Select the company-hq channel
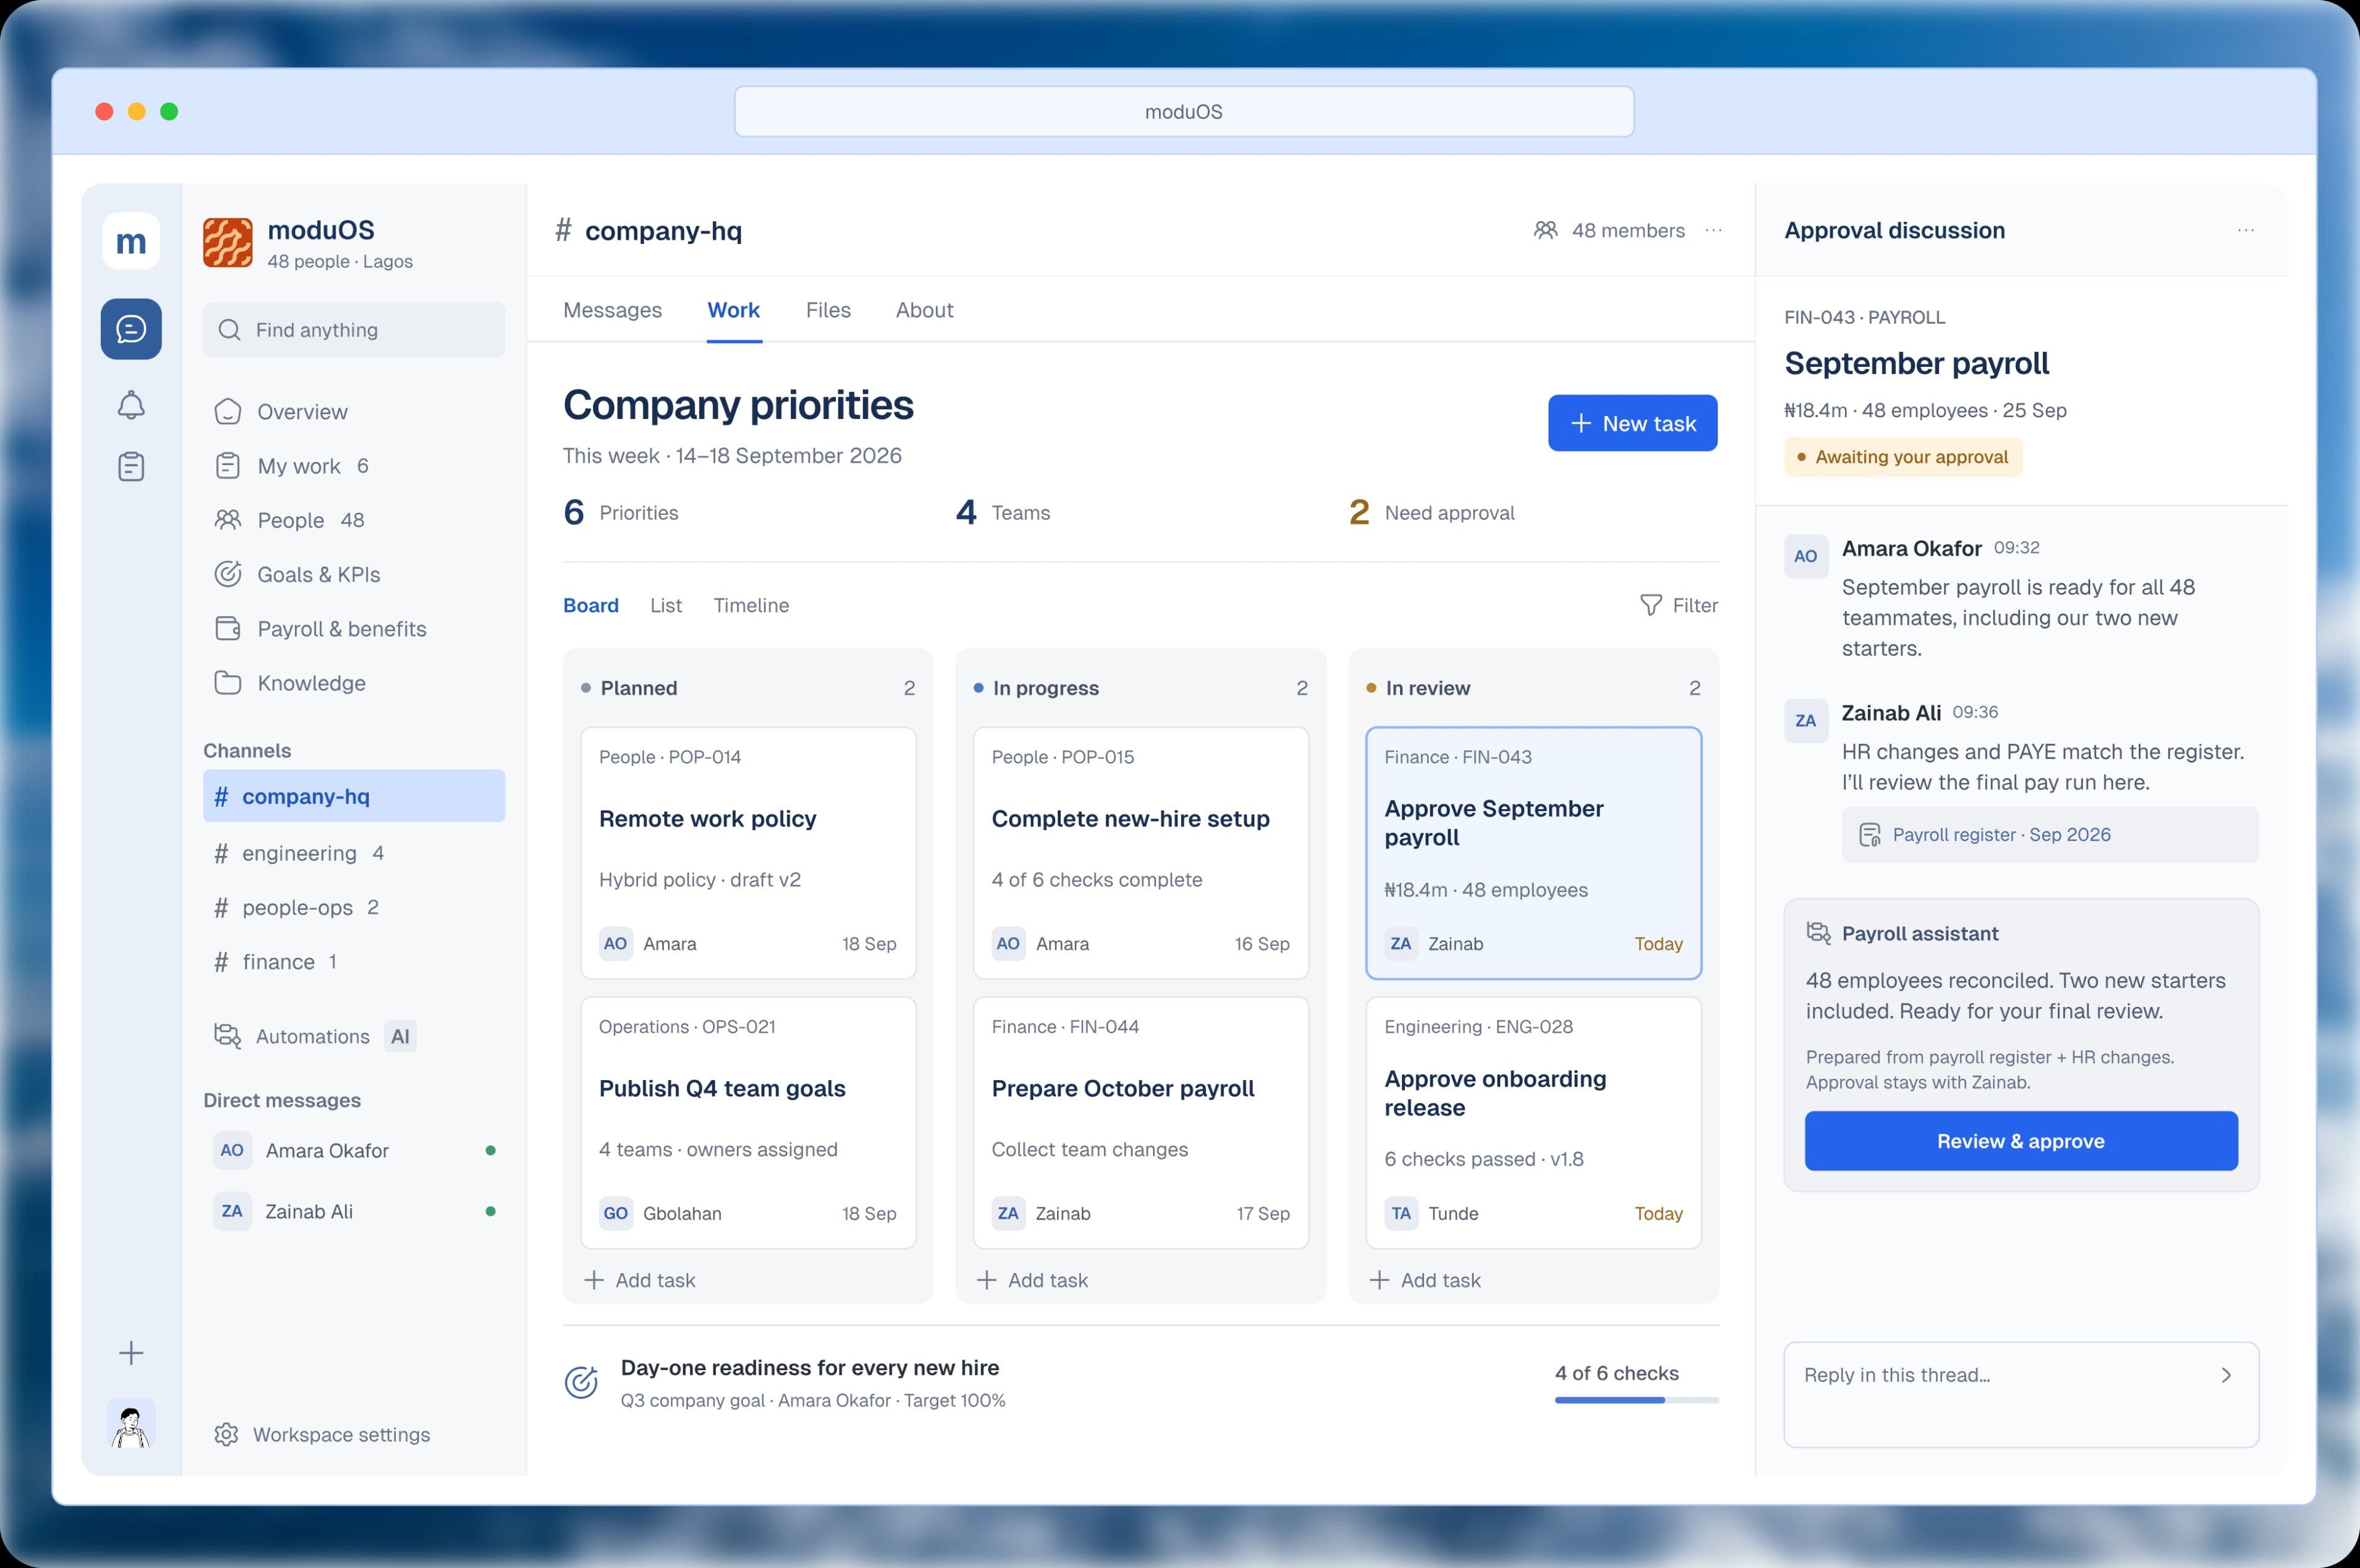This screenshot has width=2360, height=1568. 354,796
